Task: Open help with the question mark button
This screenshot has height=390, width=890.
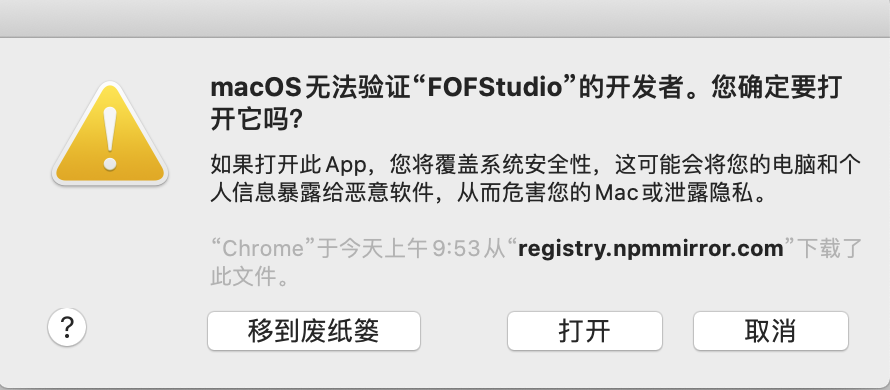Action: pos(67,328)
